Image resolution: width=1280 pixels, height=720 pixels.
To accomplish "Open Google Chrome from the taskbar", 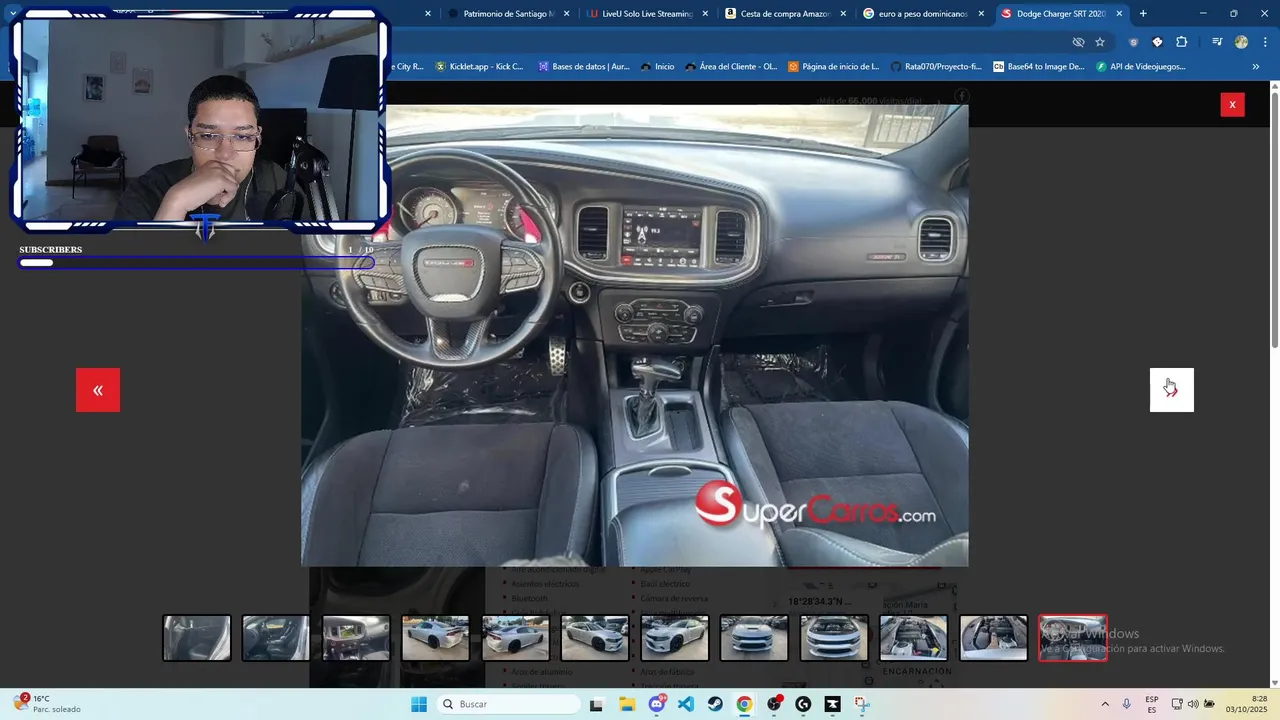I will pyautogui.click(x=744, y=704).
